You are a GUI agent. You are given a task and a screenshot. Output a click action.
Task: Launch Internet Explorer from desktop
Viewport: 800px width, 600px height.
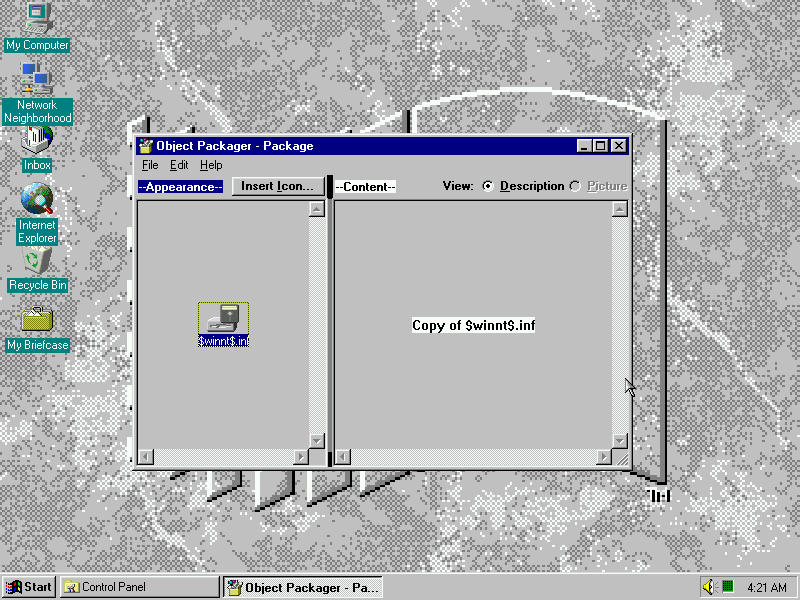click(37, 201)
